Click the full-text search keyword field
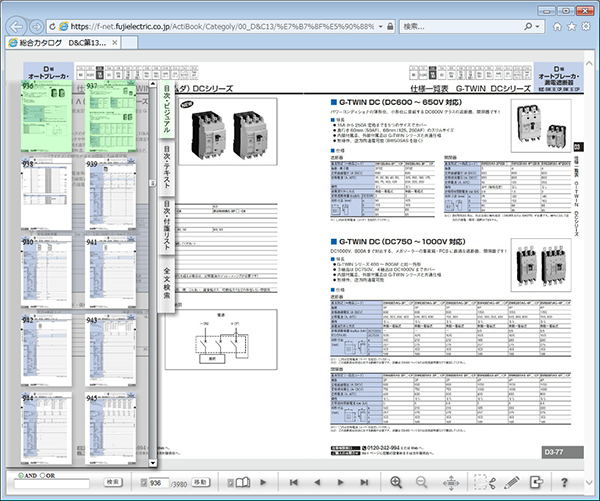 pos(52,484)
